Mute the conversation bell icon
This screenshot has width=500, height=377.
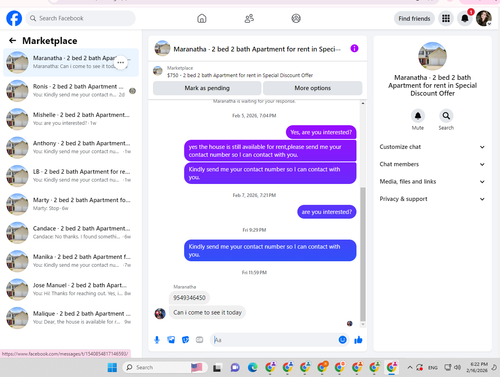coord(418,116)
